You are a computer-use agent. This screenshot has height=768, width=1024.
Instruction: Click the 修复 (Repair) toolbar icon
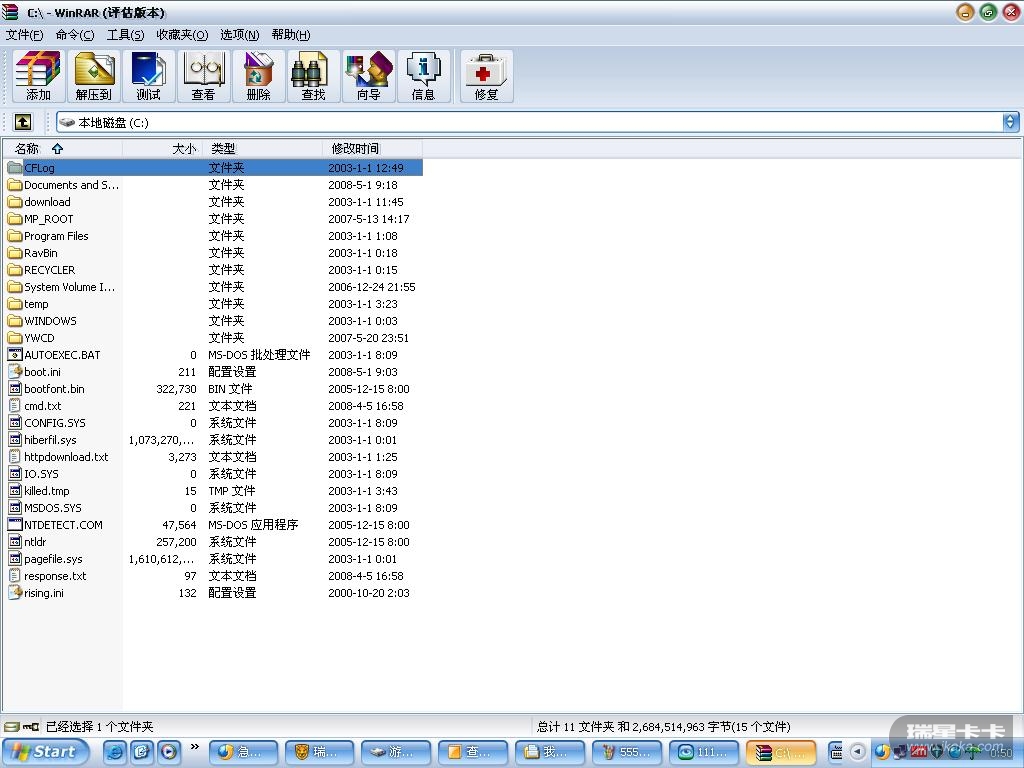pos(486,76)
